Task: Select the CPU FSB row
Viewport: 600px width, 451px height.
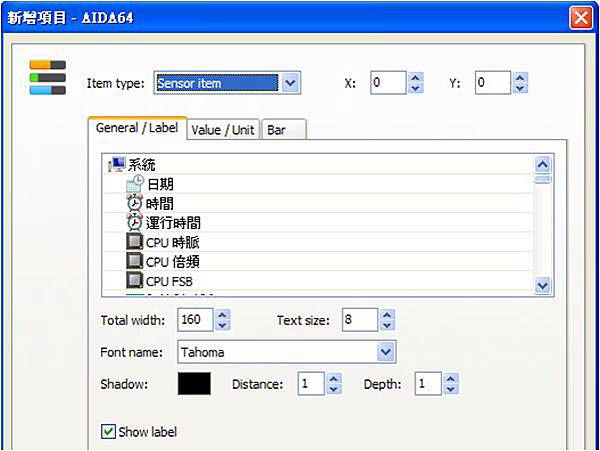Action: pyautogui.click(x=318, y=281)
